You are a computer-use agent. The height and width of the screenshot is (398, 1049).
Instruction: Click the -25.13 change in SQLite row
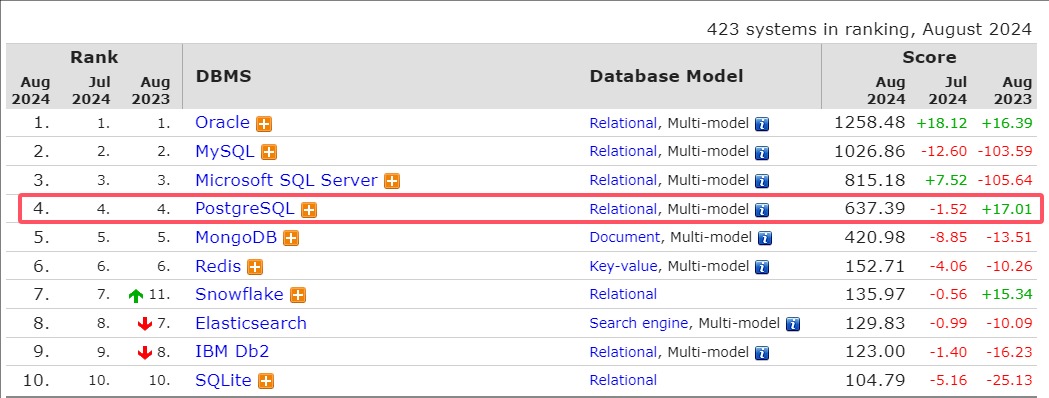[x=1009, y=381]
